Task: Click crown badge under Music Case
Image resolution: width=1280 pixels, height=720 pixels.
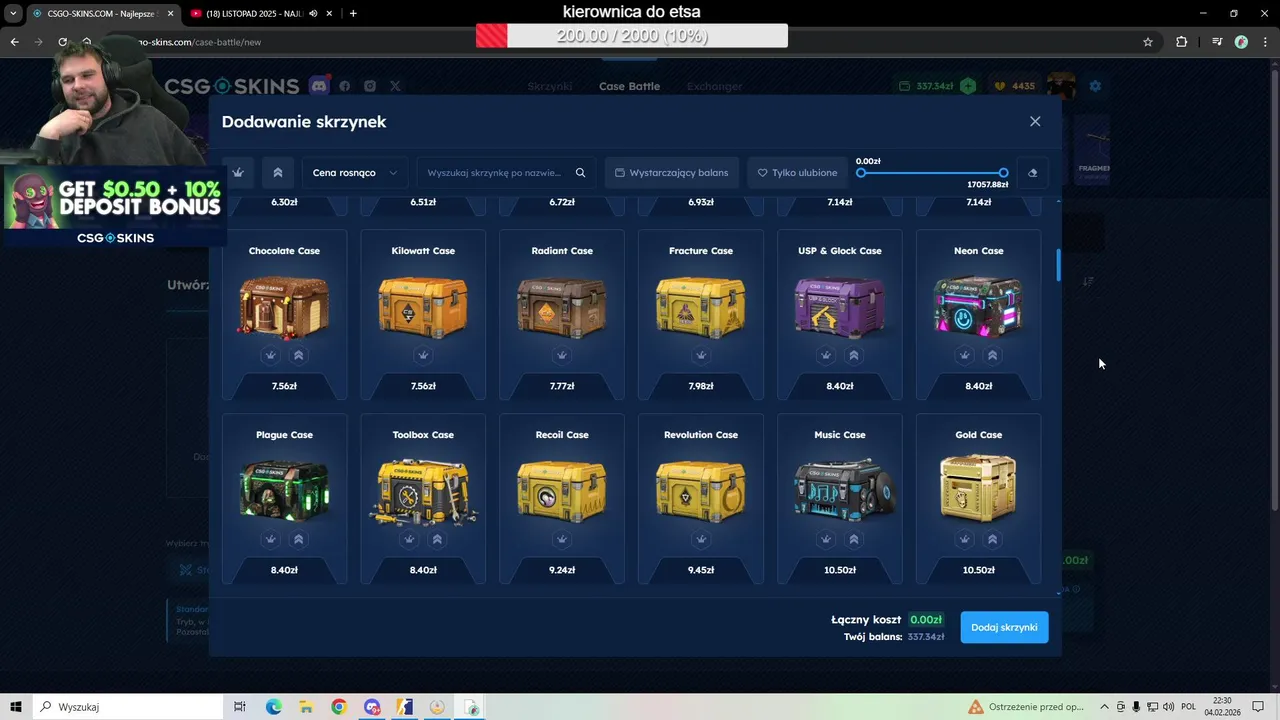Action: coord(826,539)
